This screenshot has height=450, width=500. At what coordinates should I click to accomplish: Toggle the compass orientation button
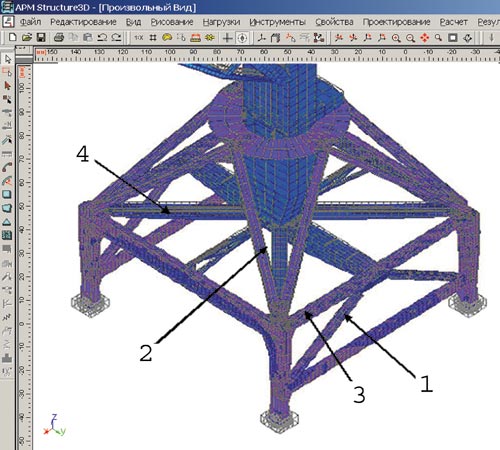tap(243, 38)
